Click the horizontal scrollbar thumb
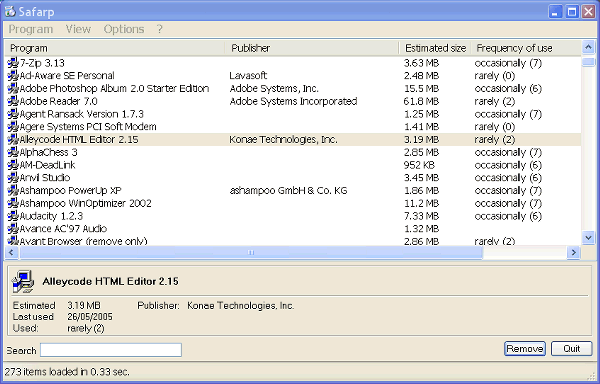600x384 pixels. coord(251,252)
